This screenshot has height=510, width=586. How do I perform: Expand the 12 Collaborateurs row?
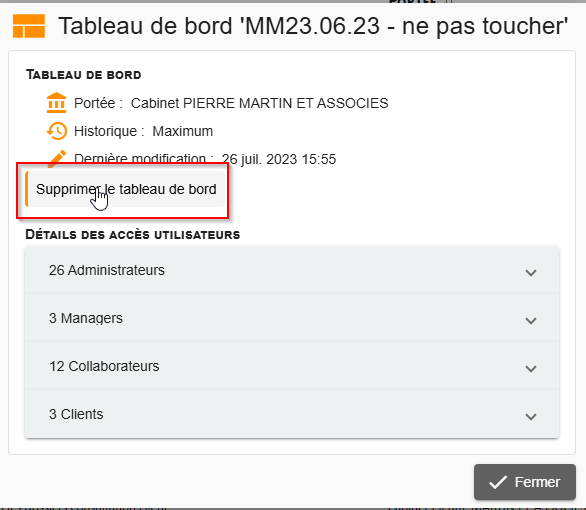292,366
